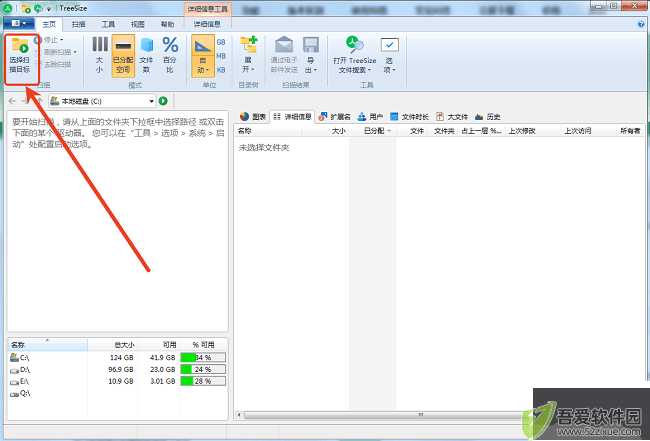Set unit to KB
Screen dimensions: 650x441
pyautogui.click(x=221, y=70)
